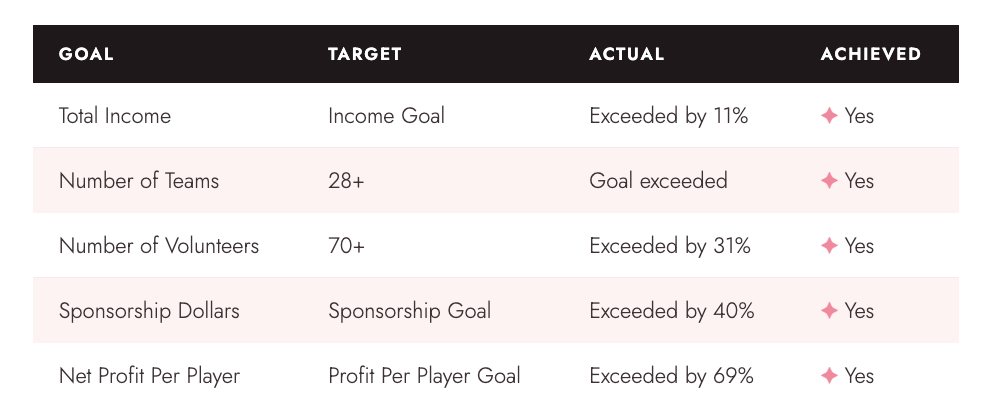The height and width of the screenshot is (418, 1006).
Task: Select the star icon in Number of Volunteers row
Action: [x=829, y=246]
